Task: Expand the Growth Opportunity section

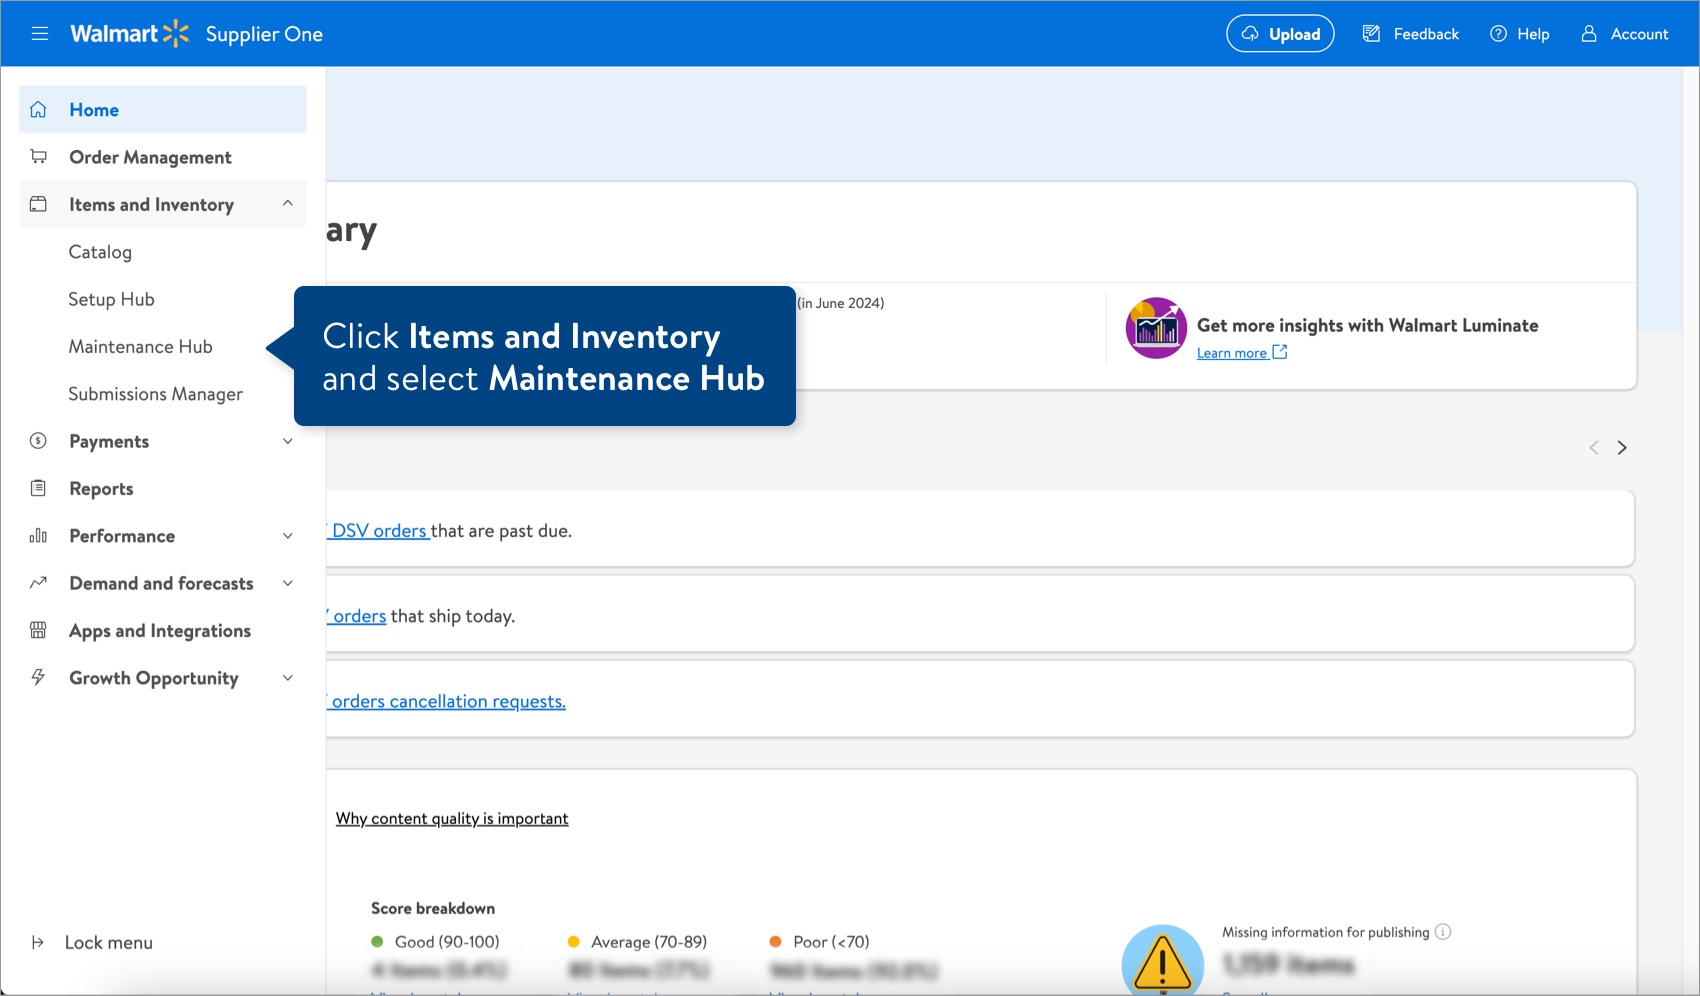Action: click(288, 678)
